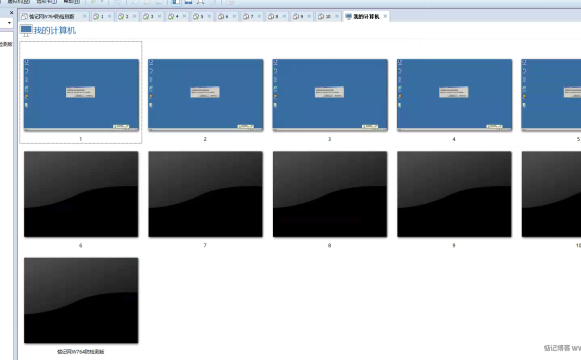
Task: Toggle the thumbnail bar toolbar icon
Action: [x=189, y=2]
